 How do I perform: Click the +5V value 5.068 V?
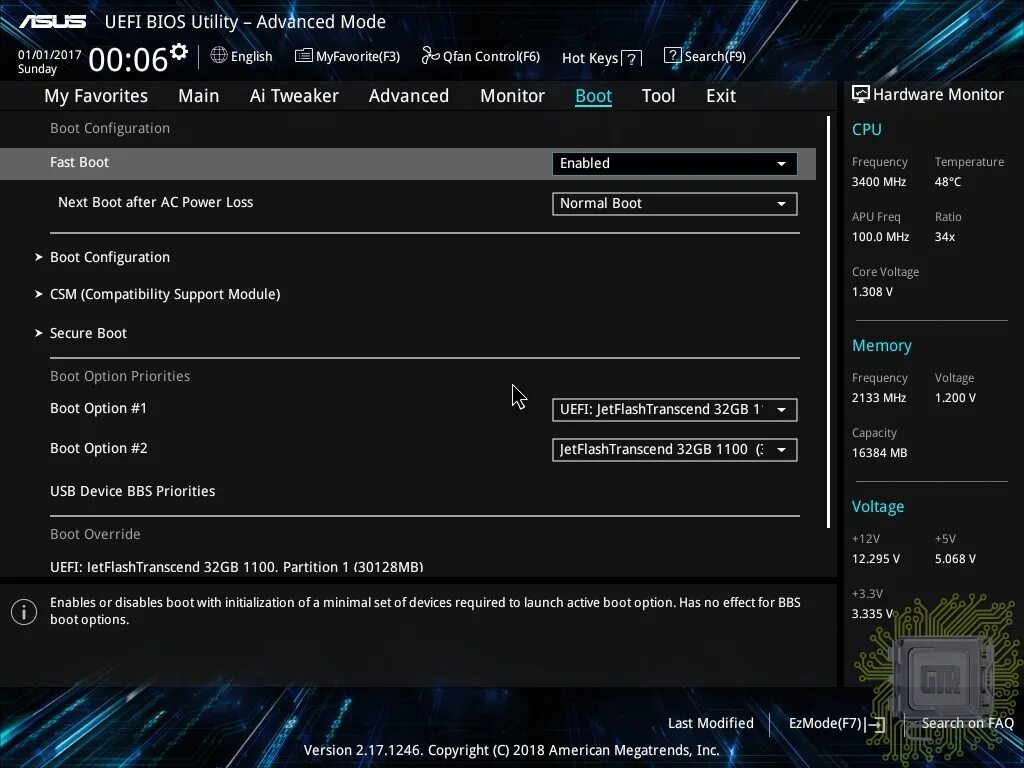[x=955, y=559]
